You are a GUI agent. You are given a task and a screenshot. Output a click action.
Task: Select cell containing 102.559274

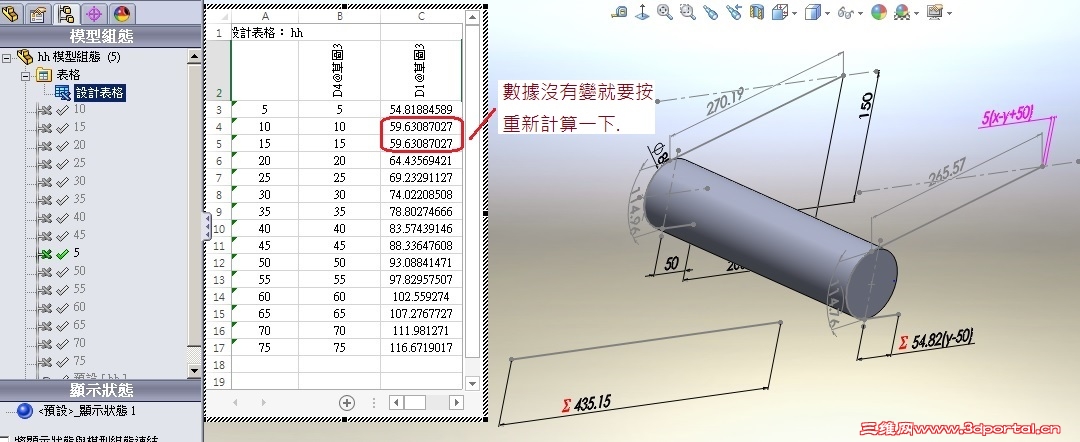point(422,297)
